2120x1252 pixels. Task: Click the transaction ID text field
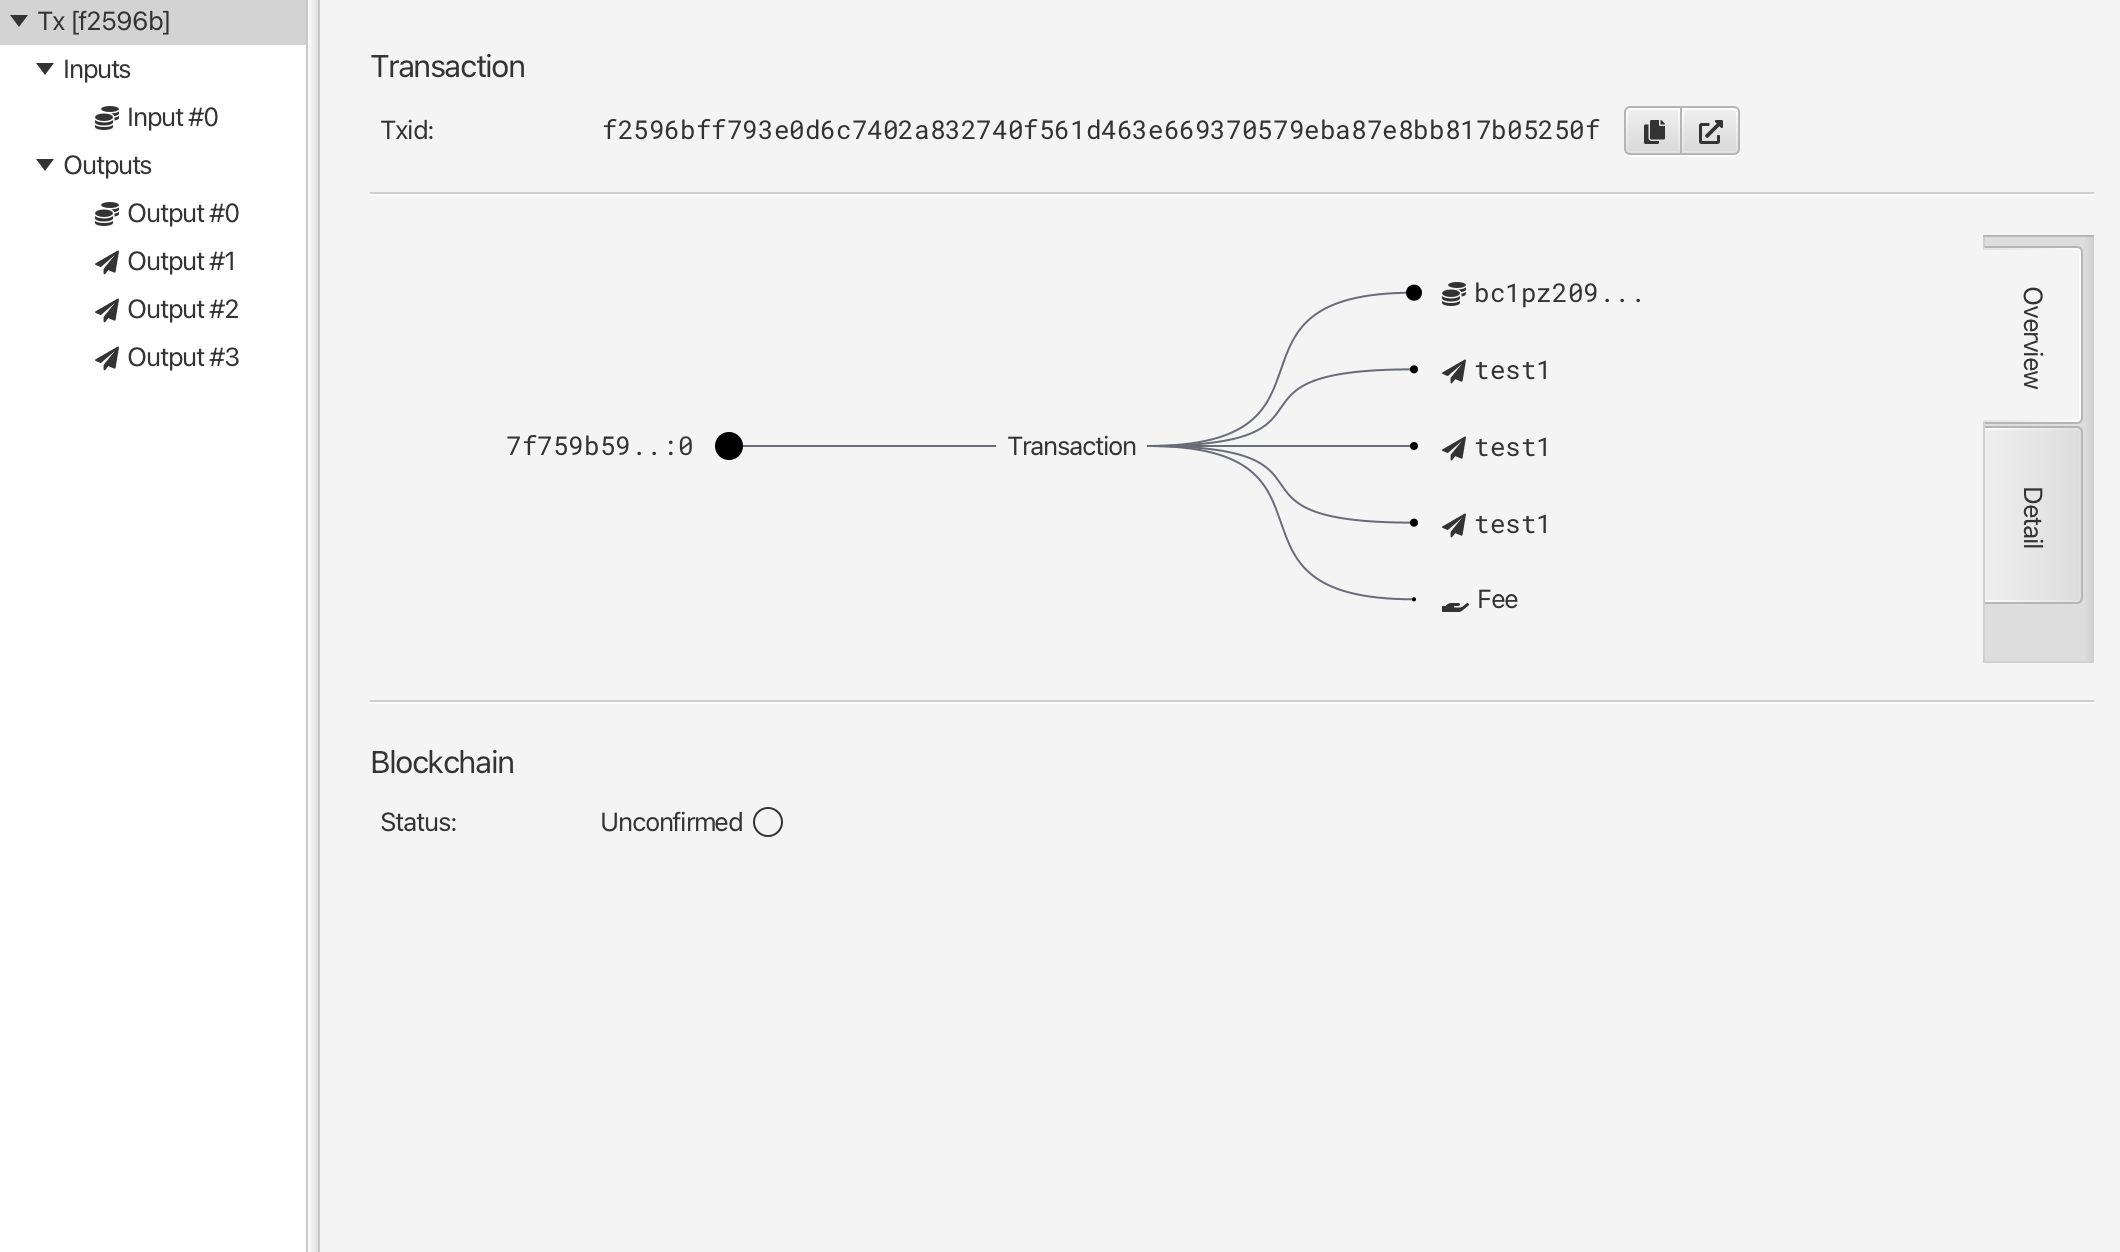1100,131
